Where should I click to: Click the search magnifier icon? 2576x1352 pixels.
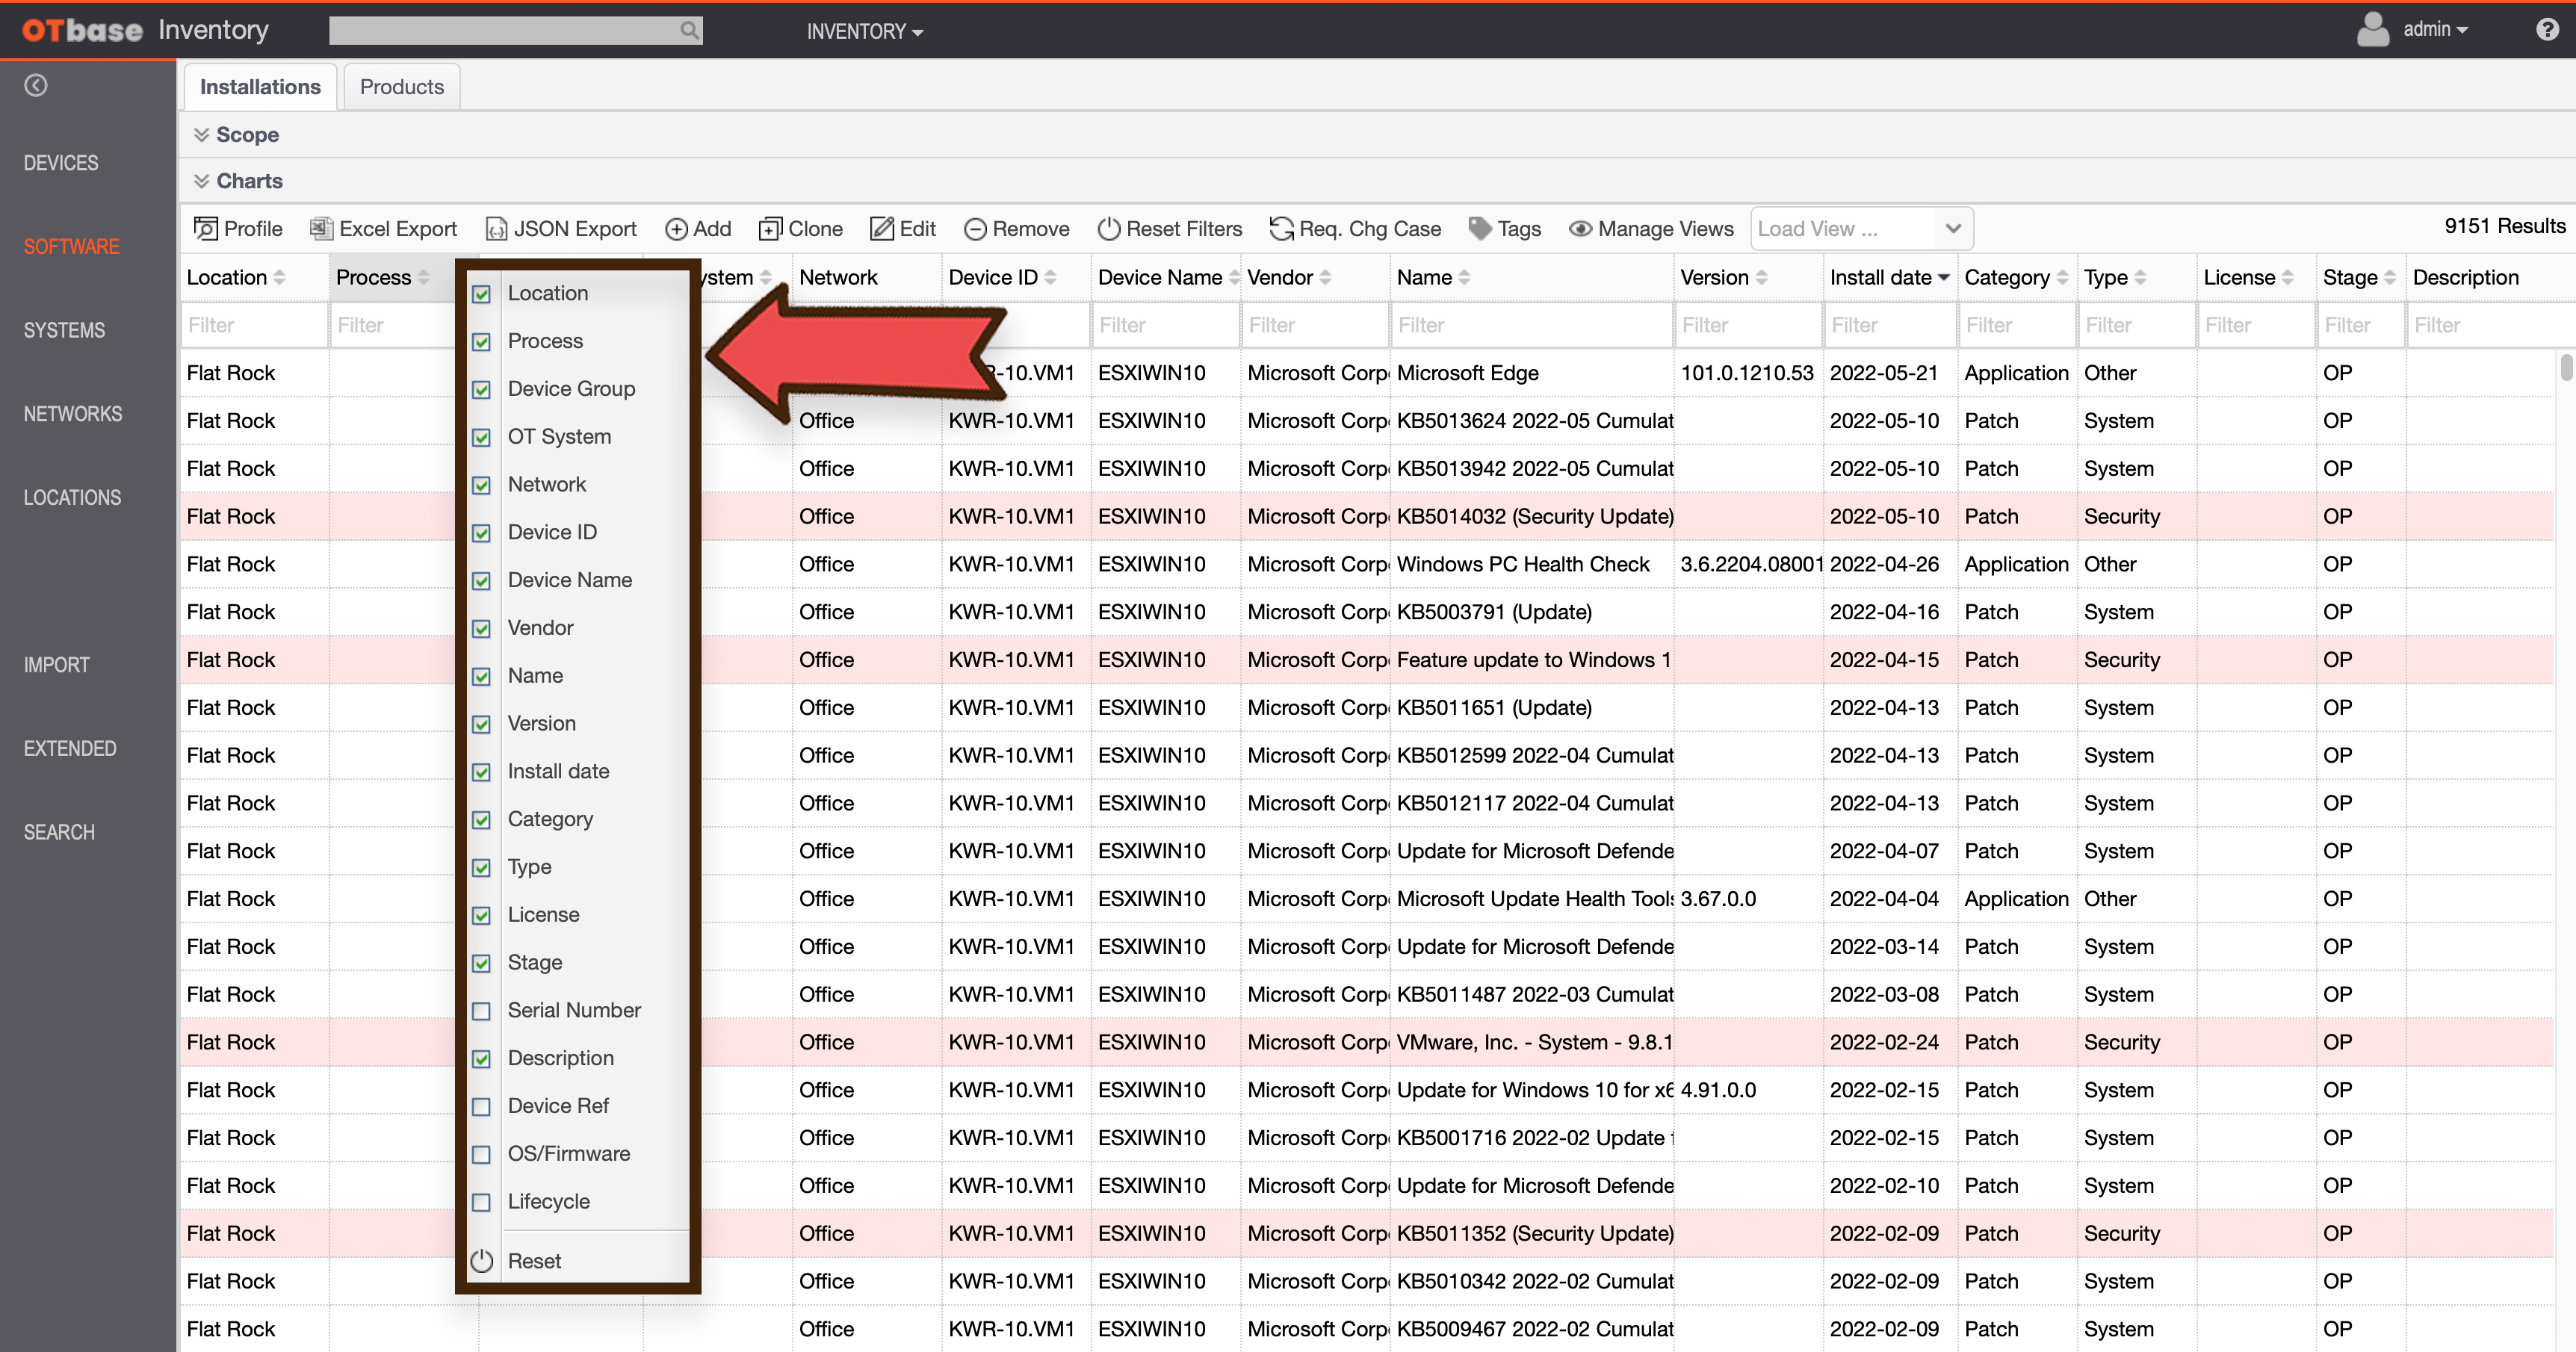[x=689, y=30]
